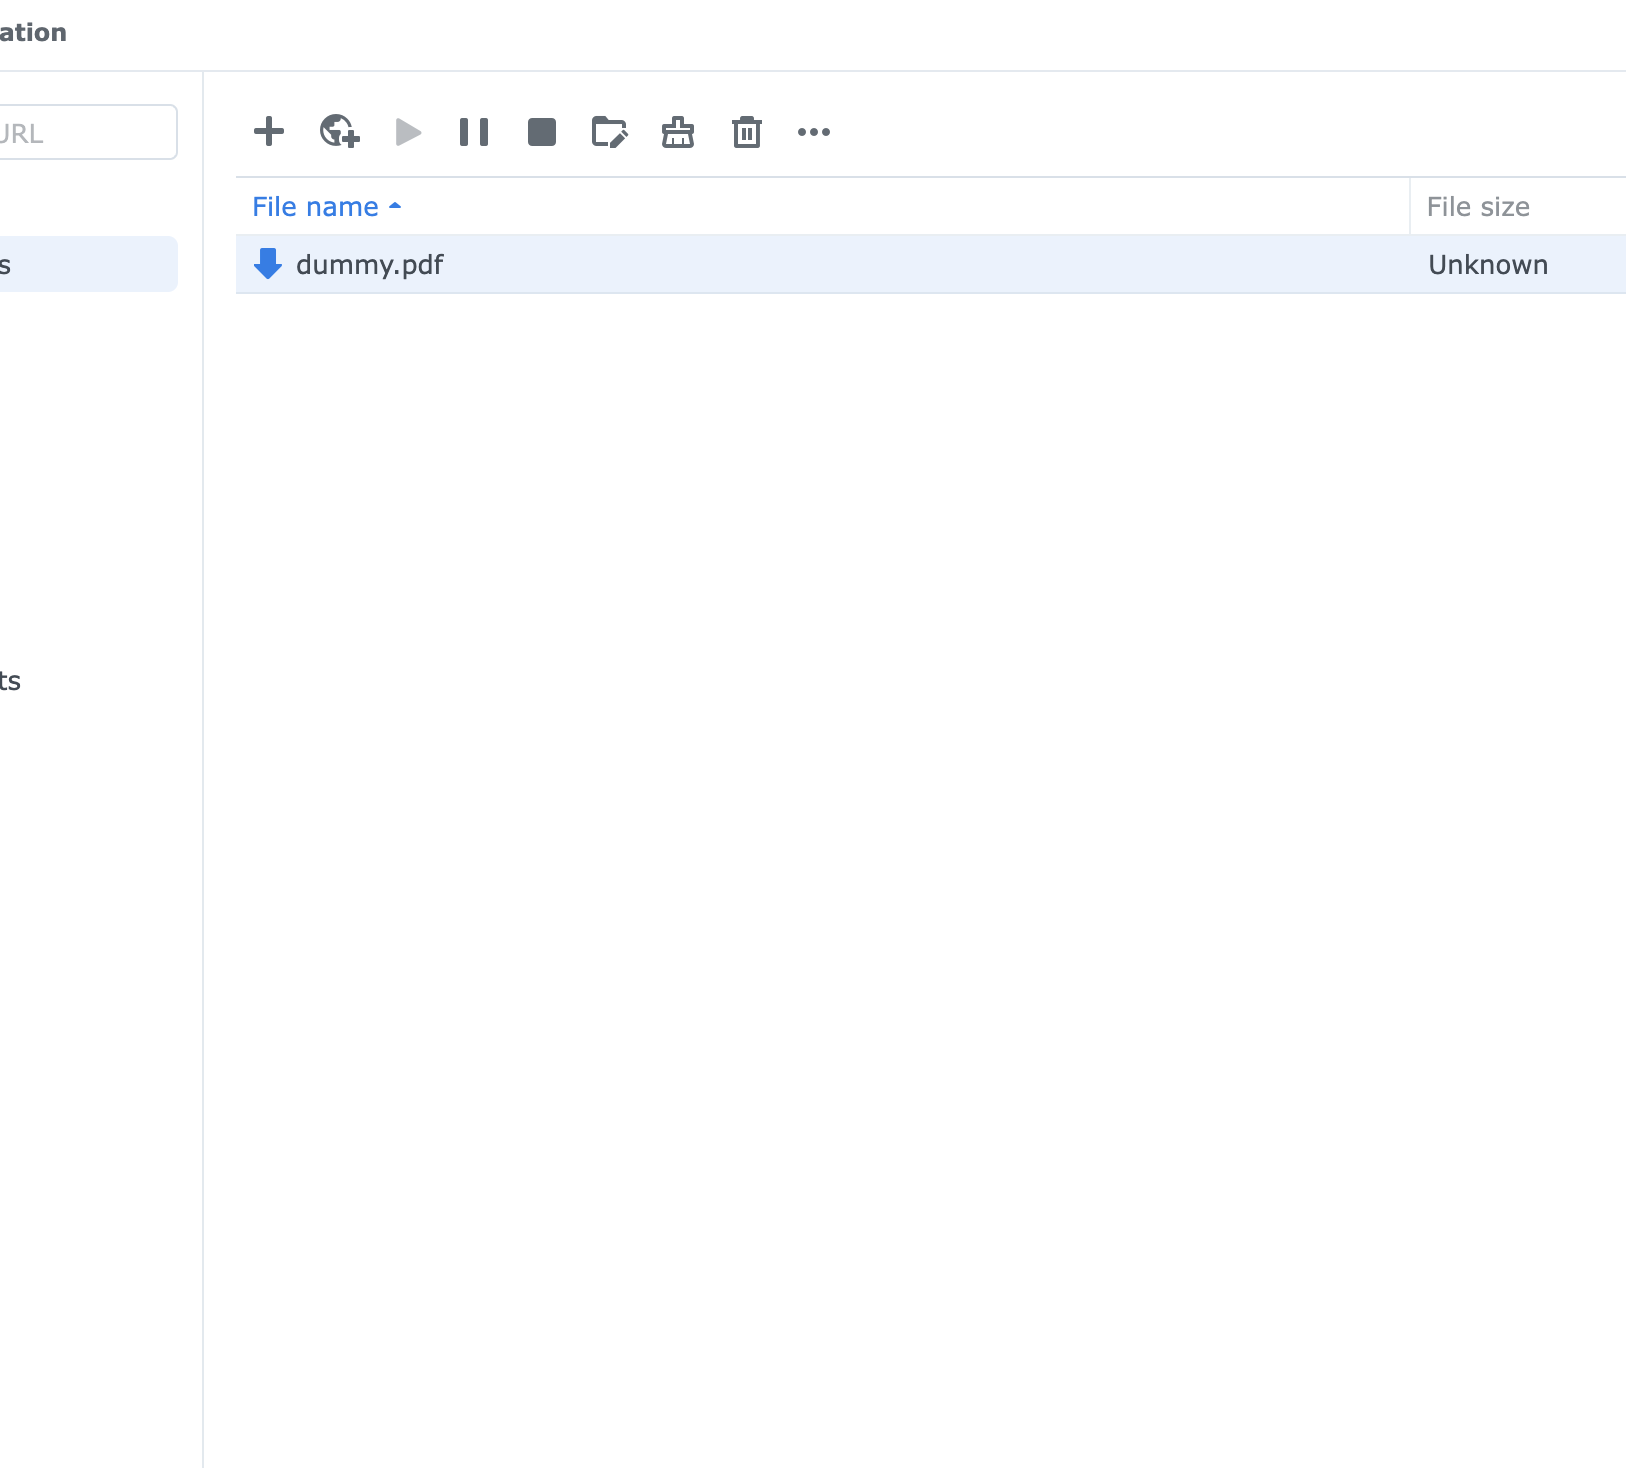Screen dimensions: 1626x1468
Task: Open the More actions ellipsis menu
Action: click(x=814, y=131)
